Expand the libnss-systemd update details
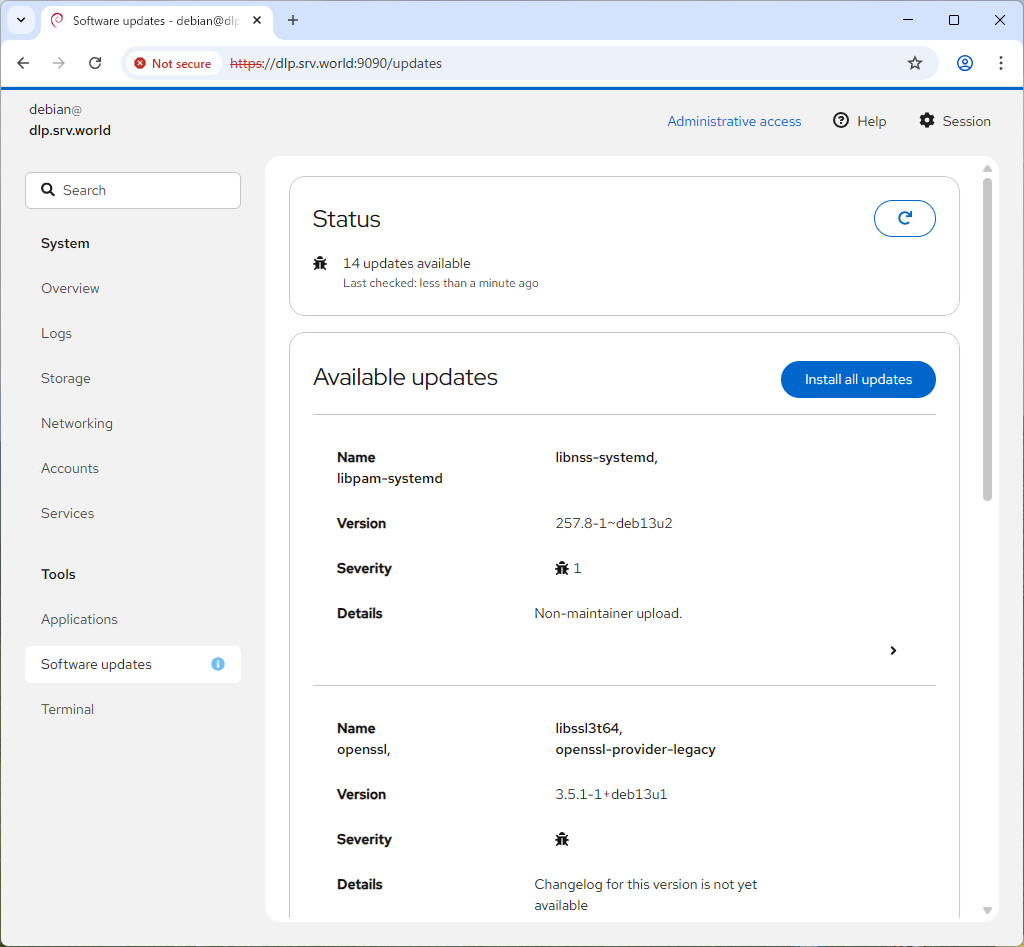The width and height of the screenshot is (1024, 947). (893, 650)
